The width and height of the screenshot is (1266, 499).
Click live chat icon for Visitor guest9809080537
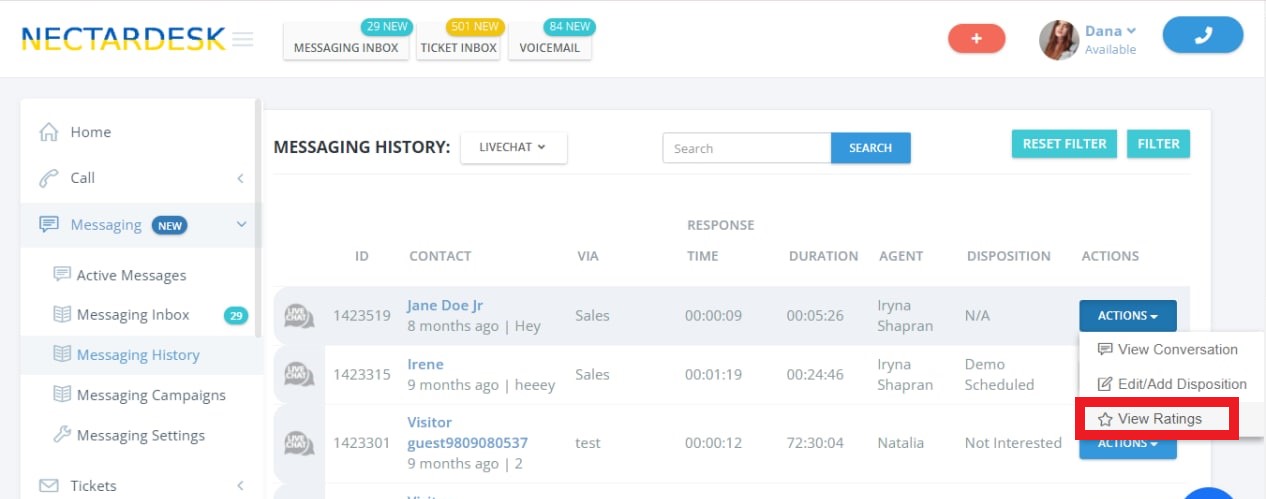click(299, 443)
